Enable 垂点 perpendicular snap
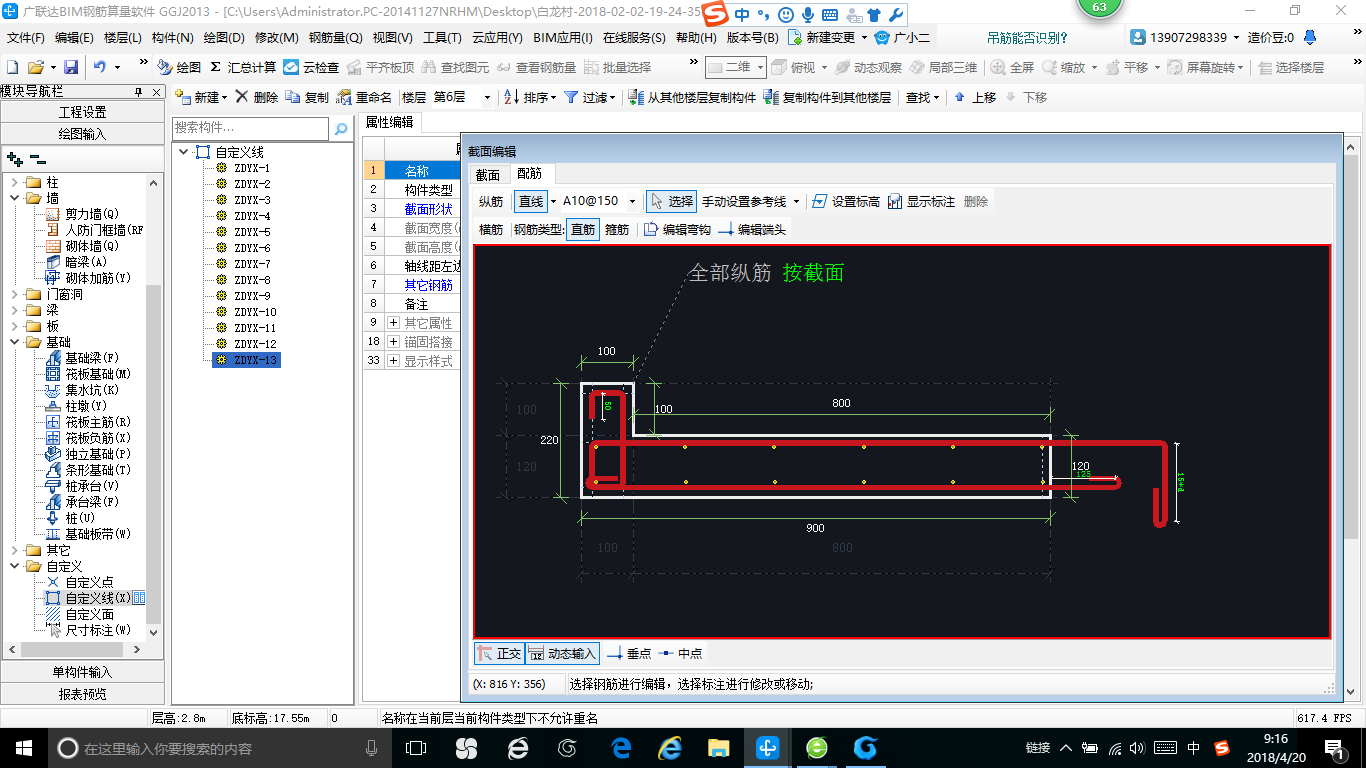The image size is (1366, 768). tap(629, 653)
